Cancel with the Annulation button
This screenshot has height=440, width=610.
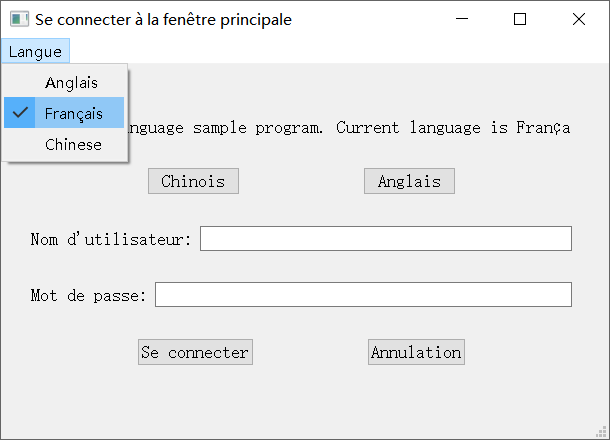416,352
